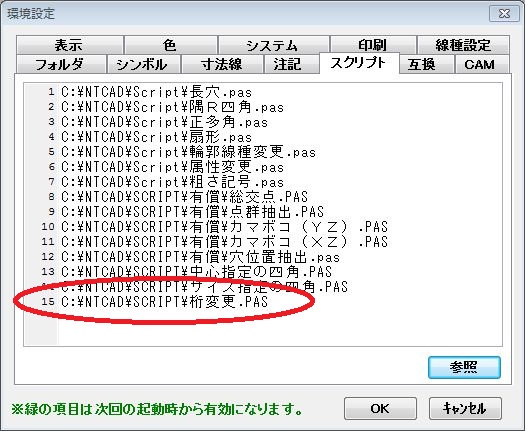
Task: Select the CAM tab
Action: pyautogui.click(x=482, y=64)
